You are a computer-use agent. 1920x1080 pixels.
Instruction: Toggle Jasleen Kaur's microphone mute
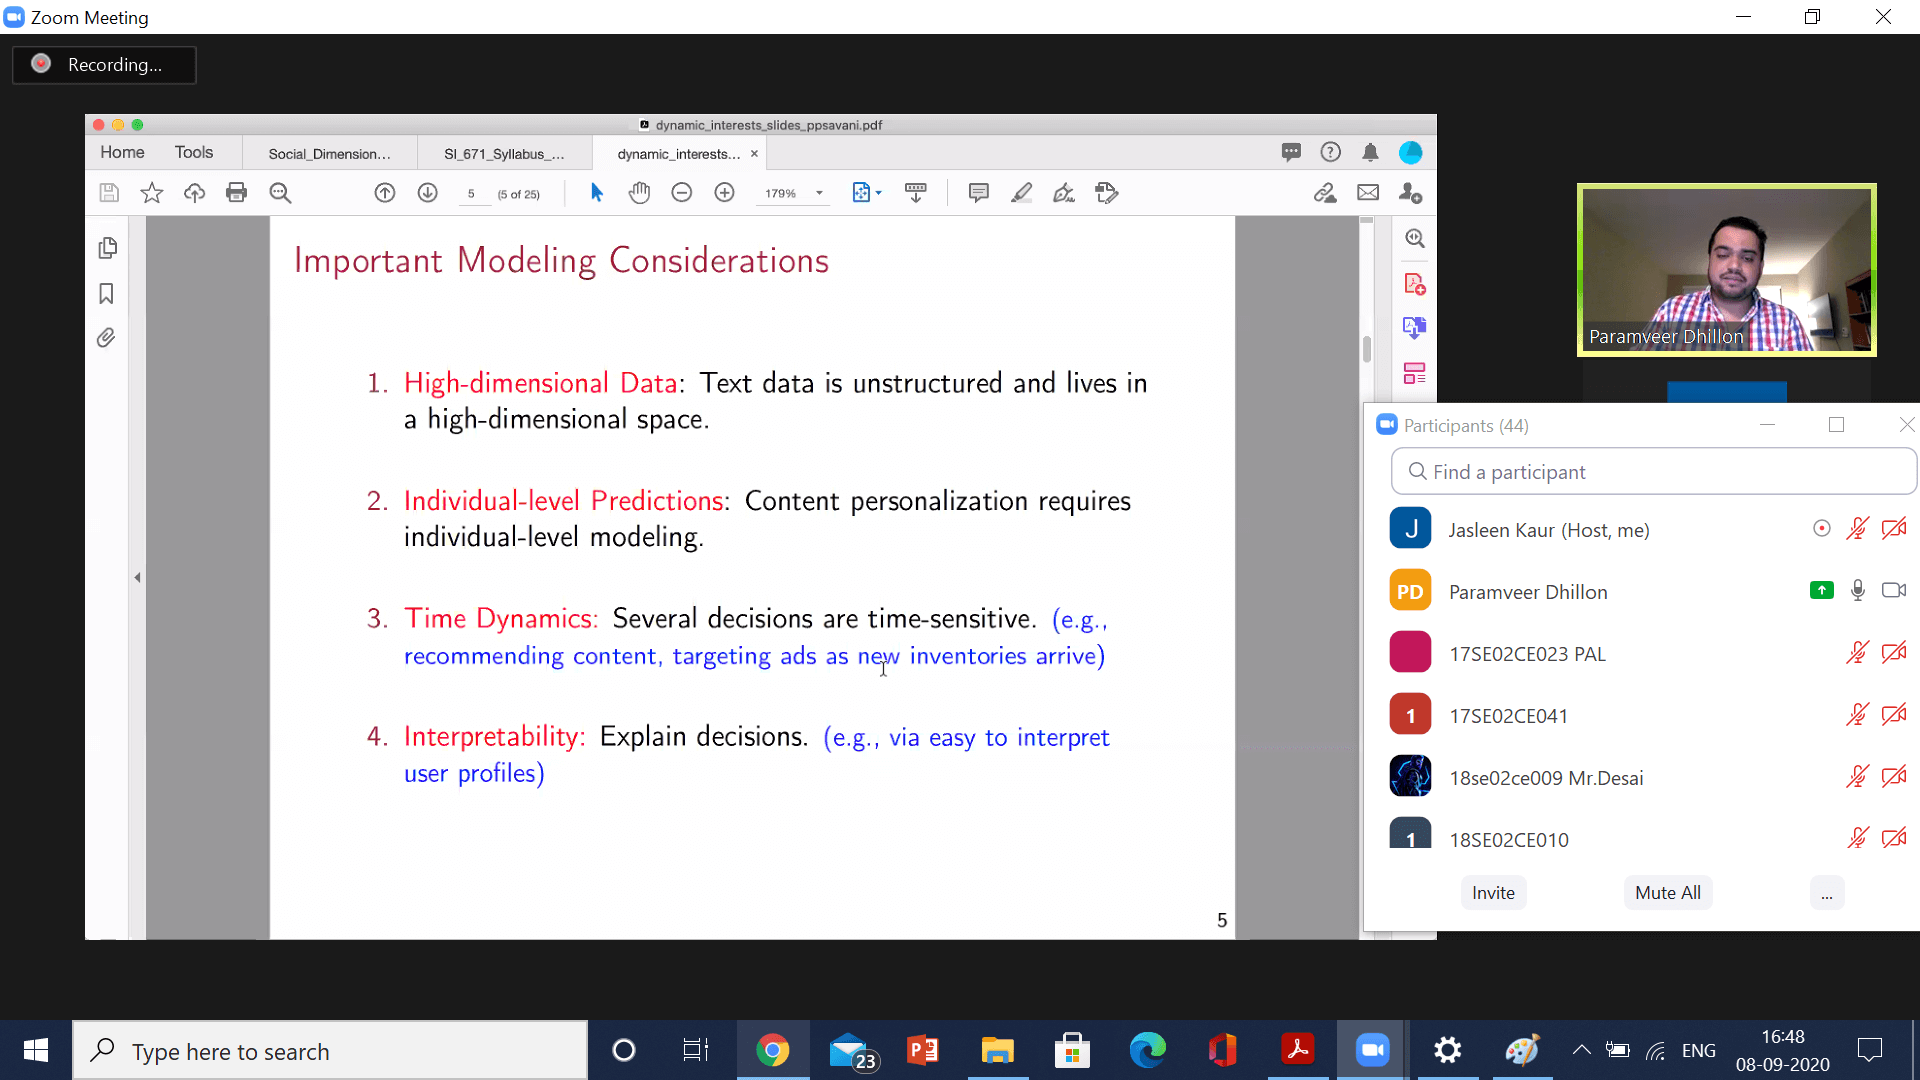click(x=1857, y=529)
